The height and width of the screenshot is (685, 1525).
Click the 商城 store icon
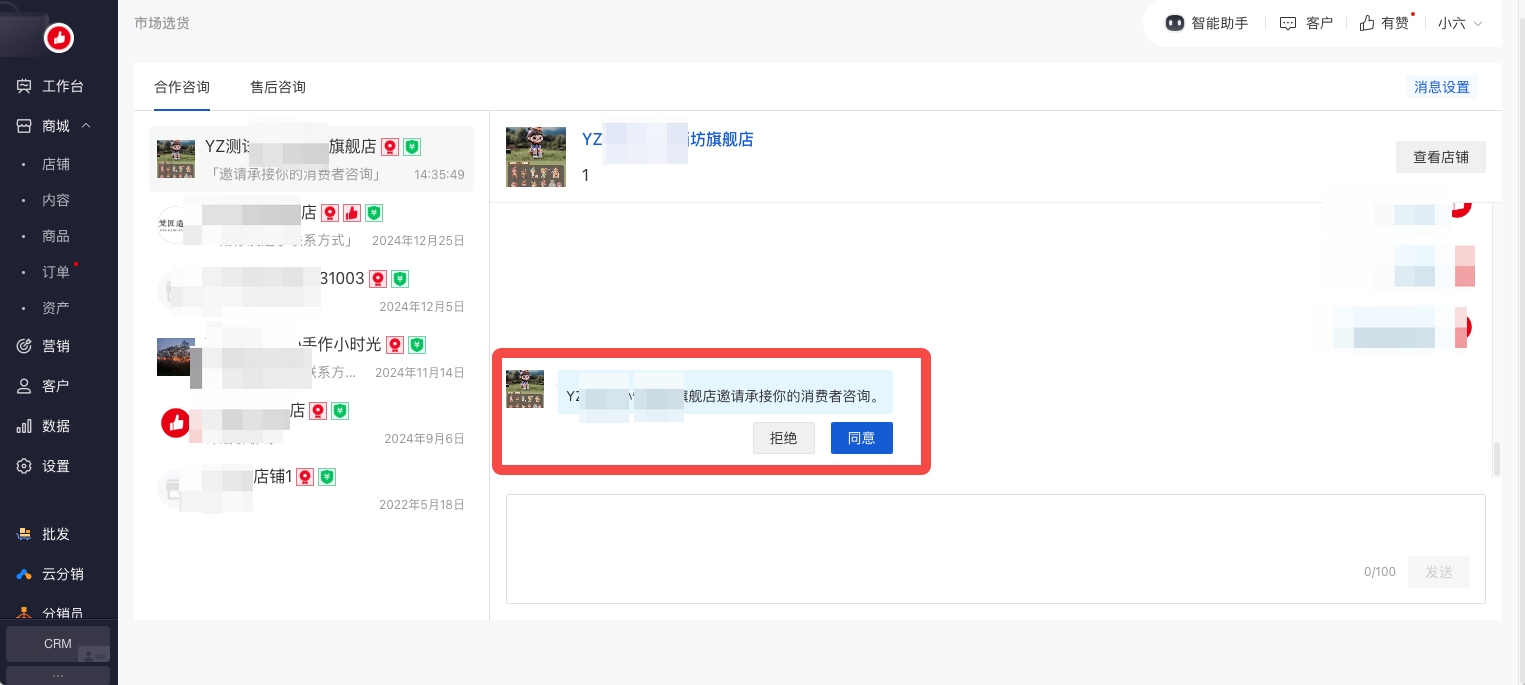(x=25, y=126)
